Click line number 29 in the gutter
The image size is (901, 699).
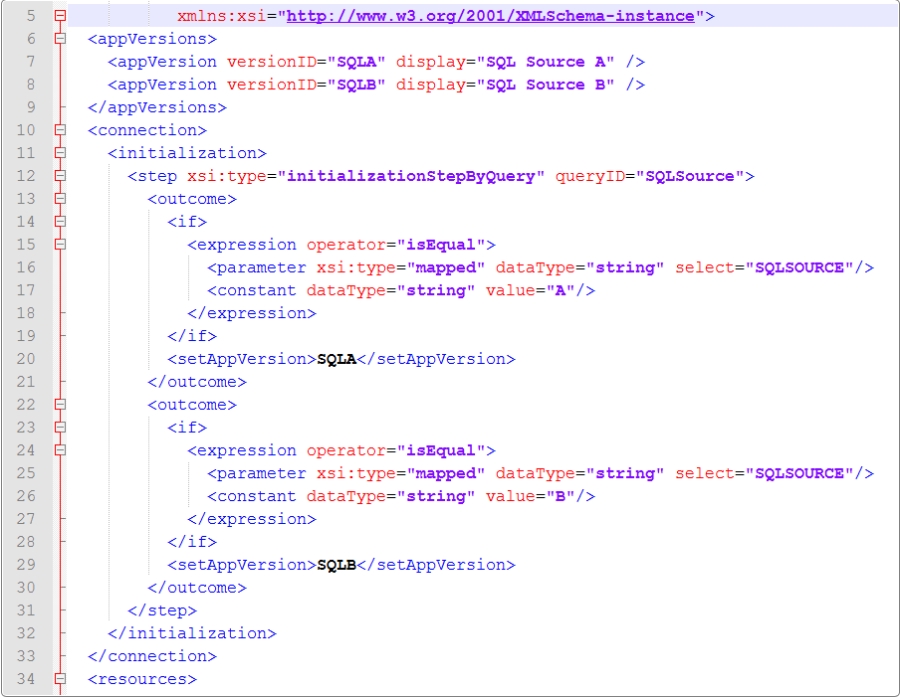tap(26, 565)
